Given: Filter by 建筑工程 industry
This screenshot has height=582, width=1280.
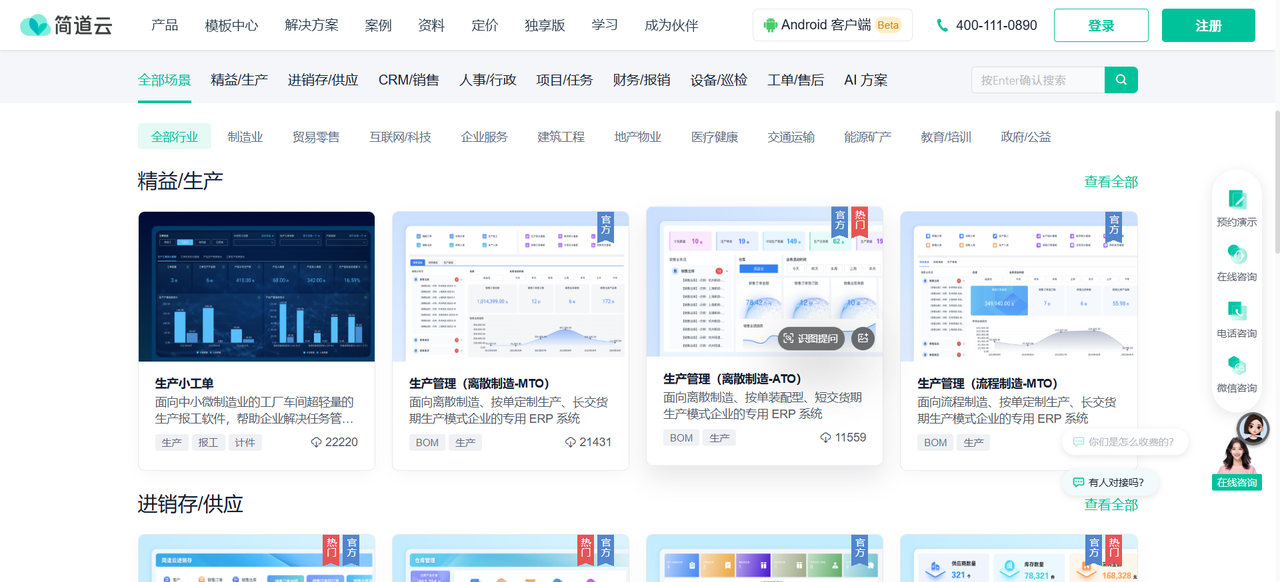Looking at the screenshot, I should [x=561, y=137].
